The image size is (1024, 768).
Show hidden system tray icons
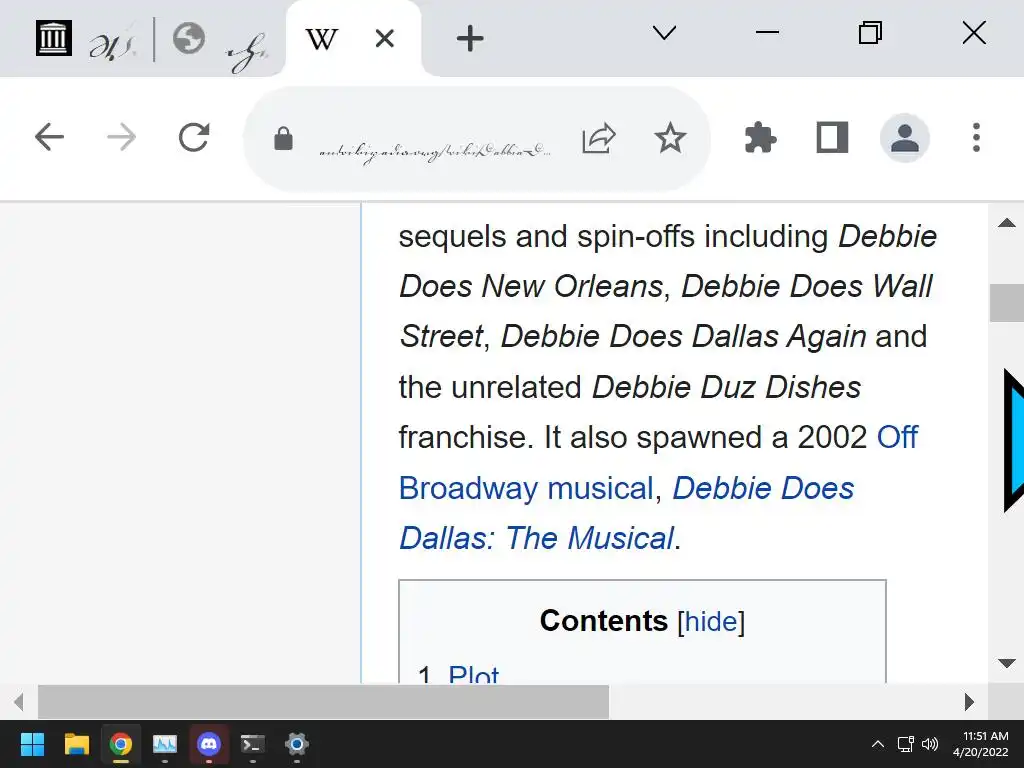(x=878, y=744)
